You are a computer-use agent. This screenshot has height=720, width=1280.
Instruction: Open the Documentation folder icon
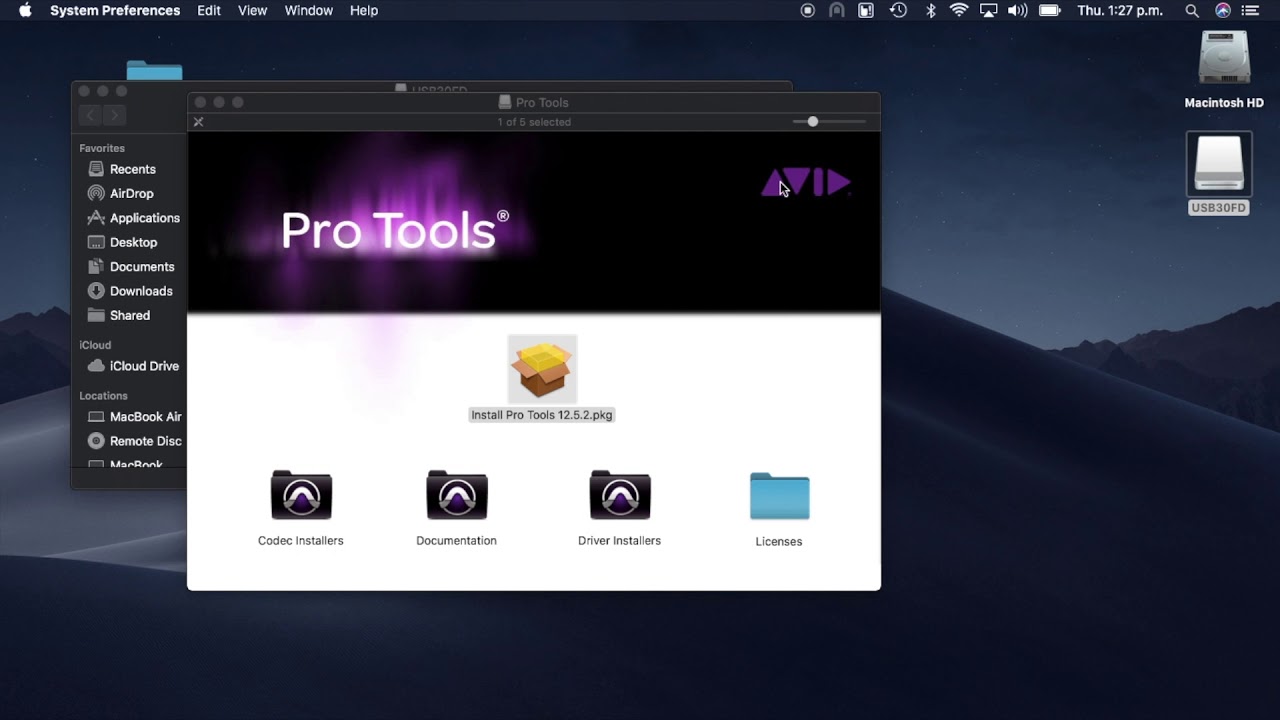457,494
